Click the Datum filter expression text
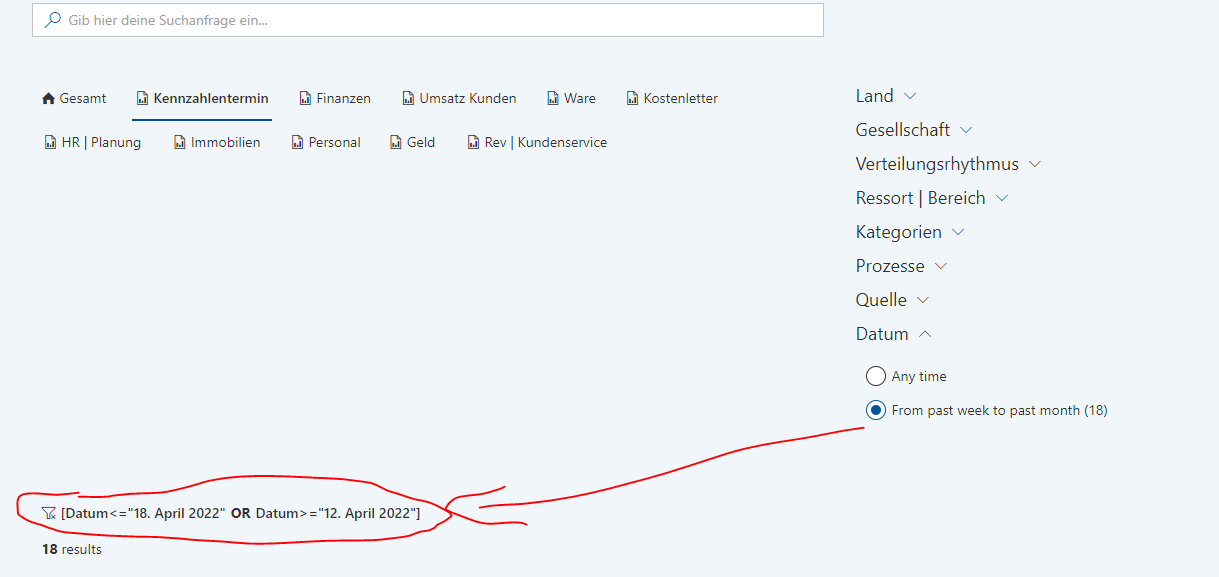 [240, 513]
